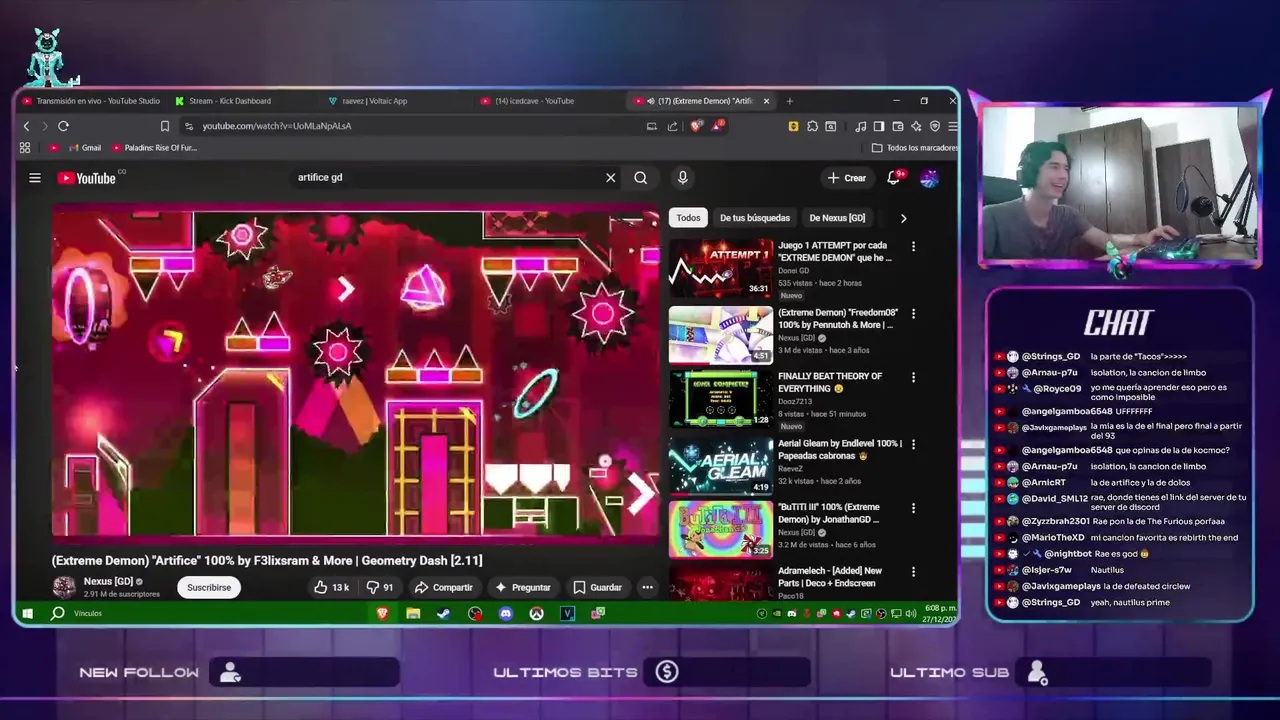The image size is (1280, 720).
Task: Select the 'Todos' filter chip
Action: click(688, 218)
